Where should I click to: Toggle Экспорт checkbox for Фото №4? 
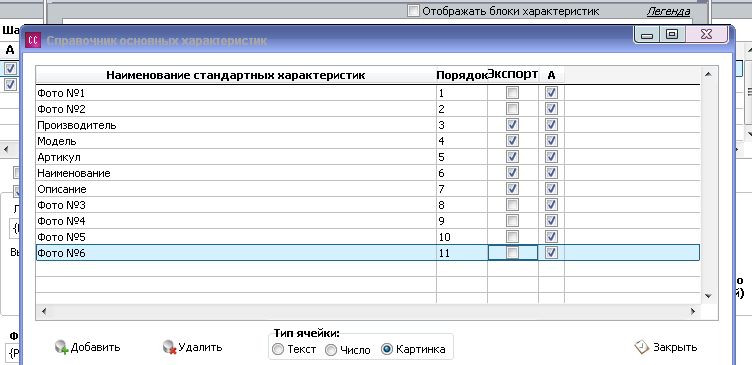pos(512,221)
